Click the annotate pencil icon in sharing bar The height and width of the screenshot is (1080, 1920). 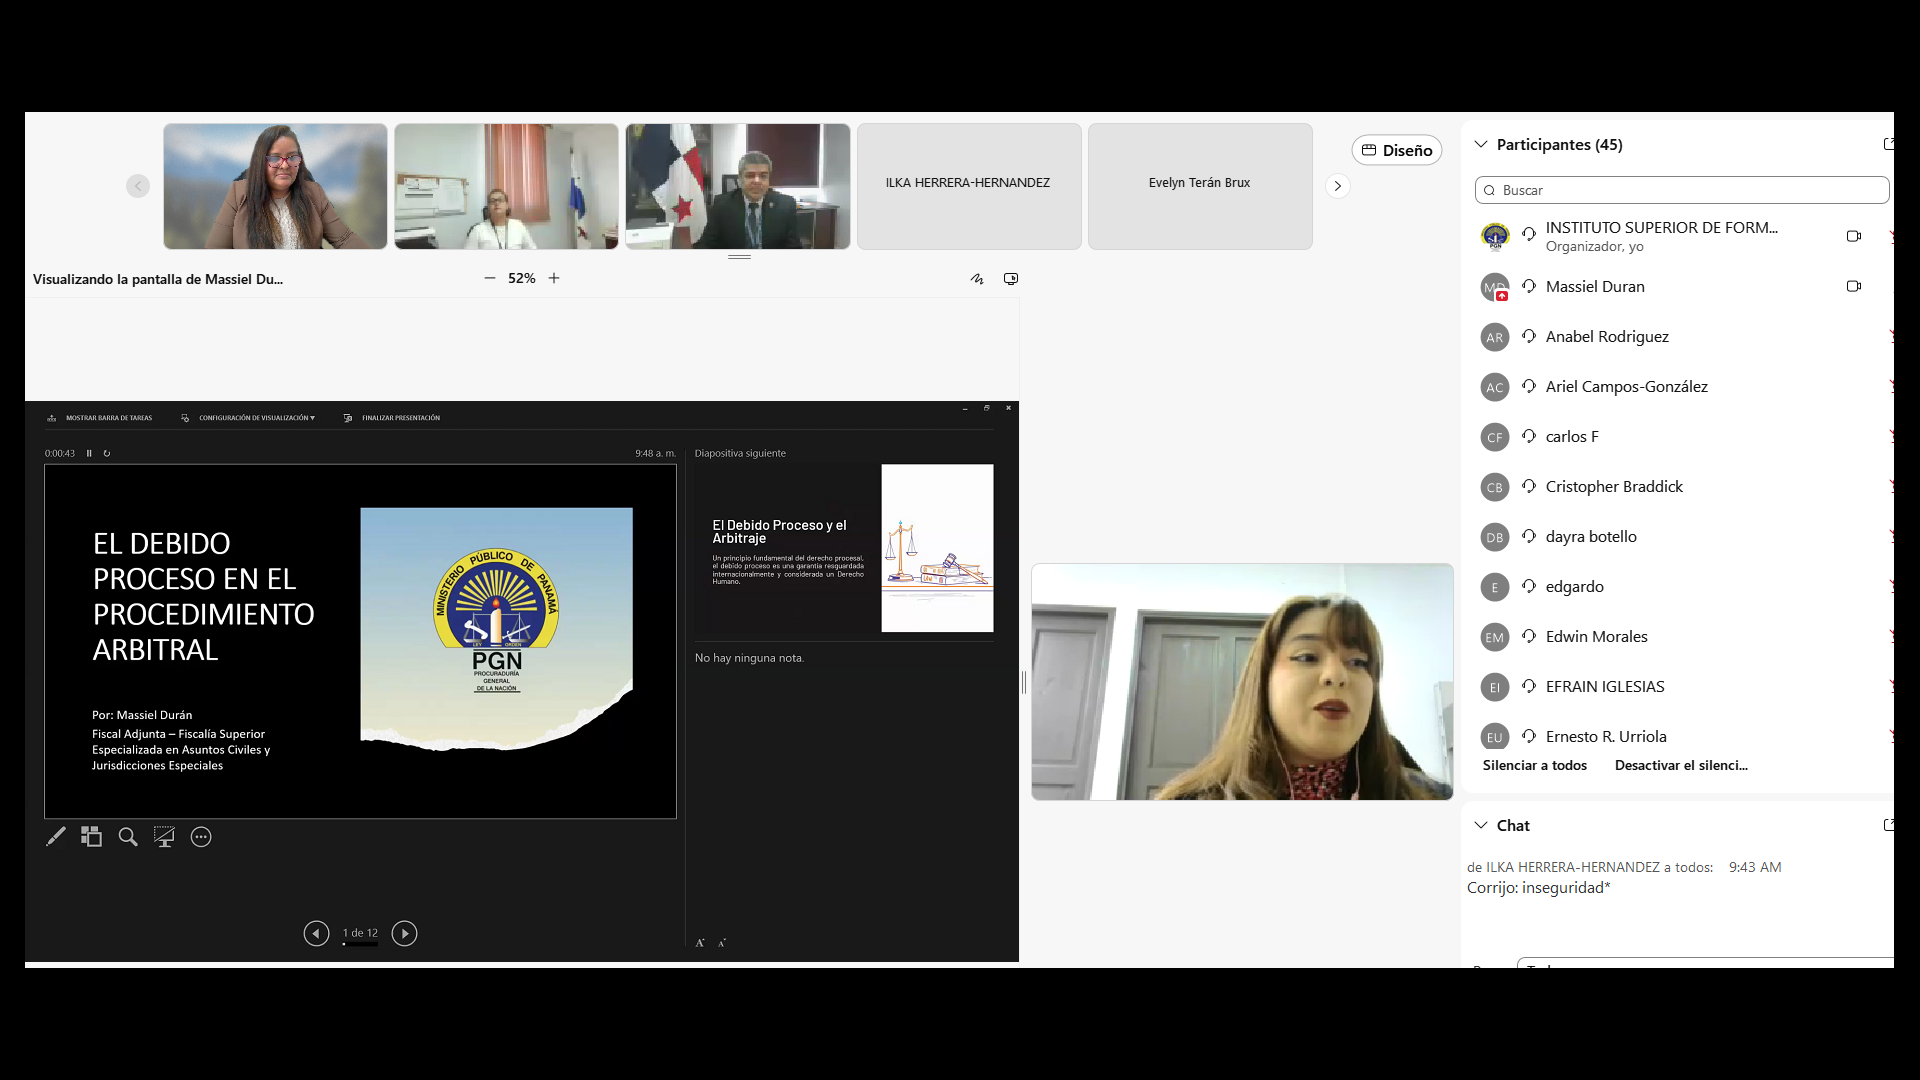pos(977,279)
